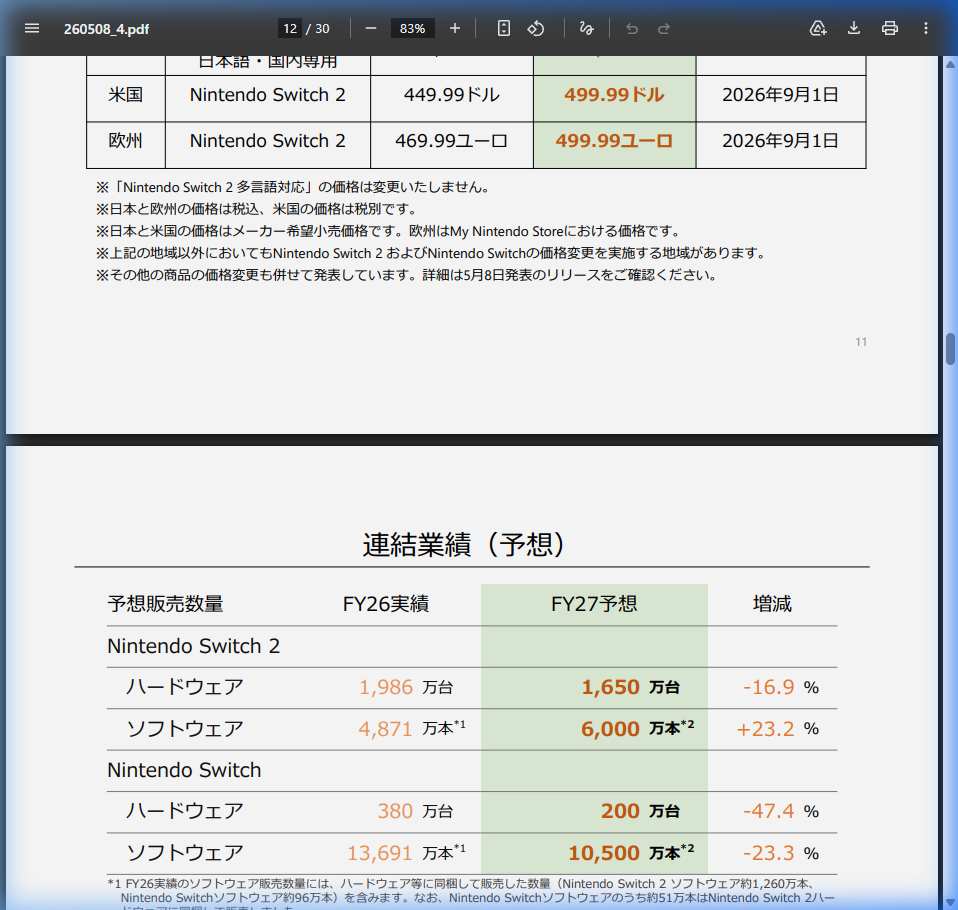The image size is (958, 910).
Task: Click the scrollbar down arrow
Action: coord(950,902)
